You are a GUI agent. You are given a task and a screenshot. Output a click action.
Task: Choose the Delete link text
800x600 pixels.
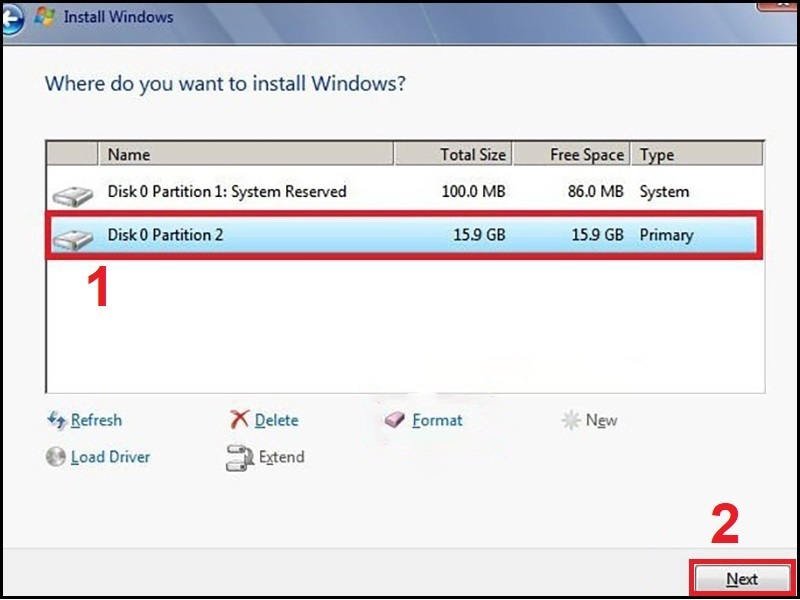[276, 421]
